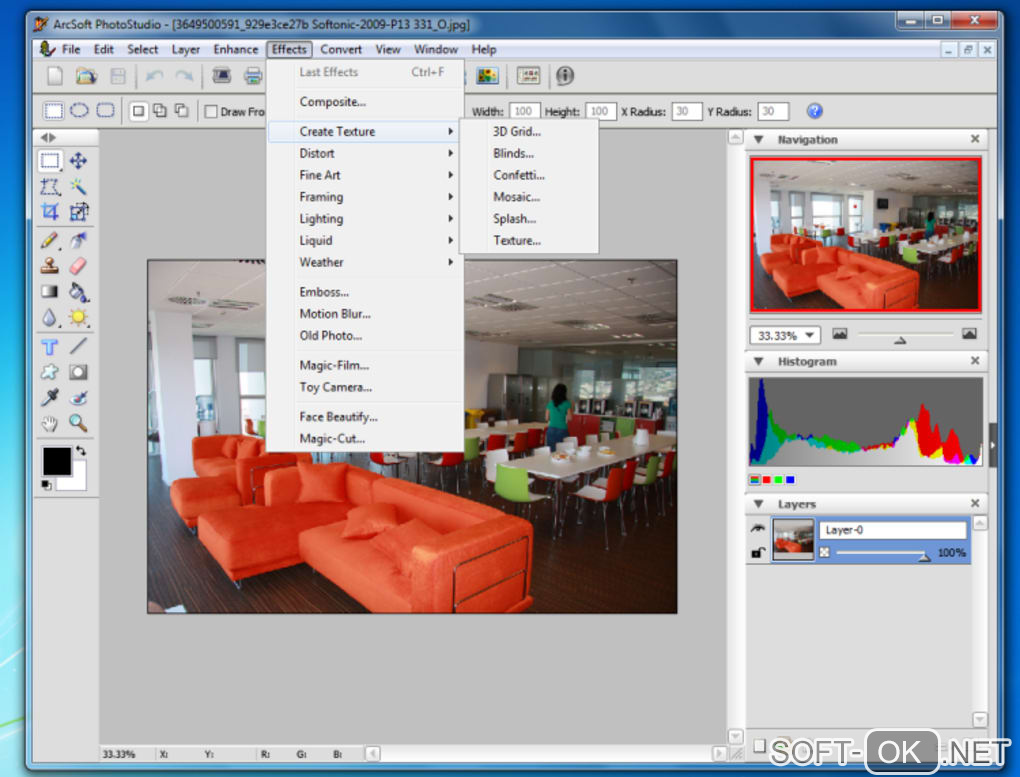
Task: Show blue histogram channel
Action: [790, 480]
